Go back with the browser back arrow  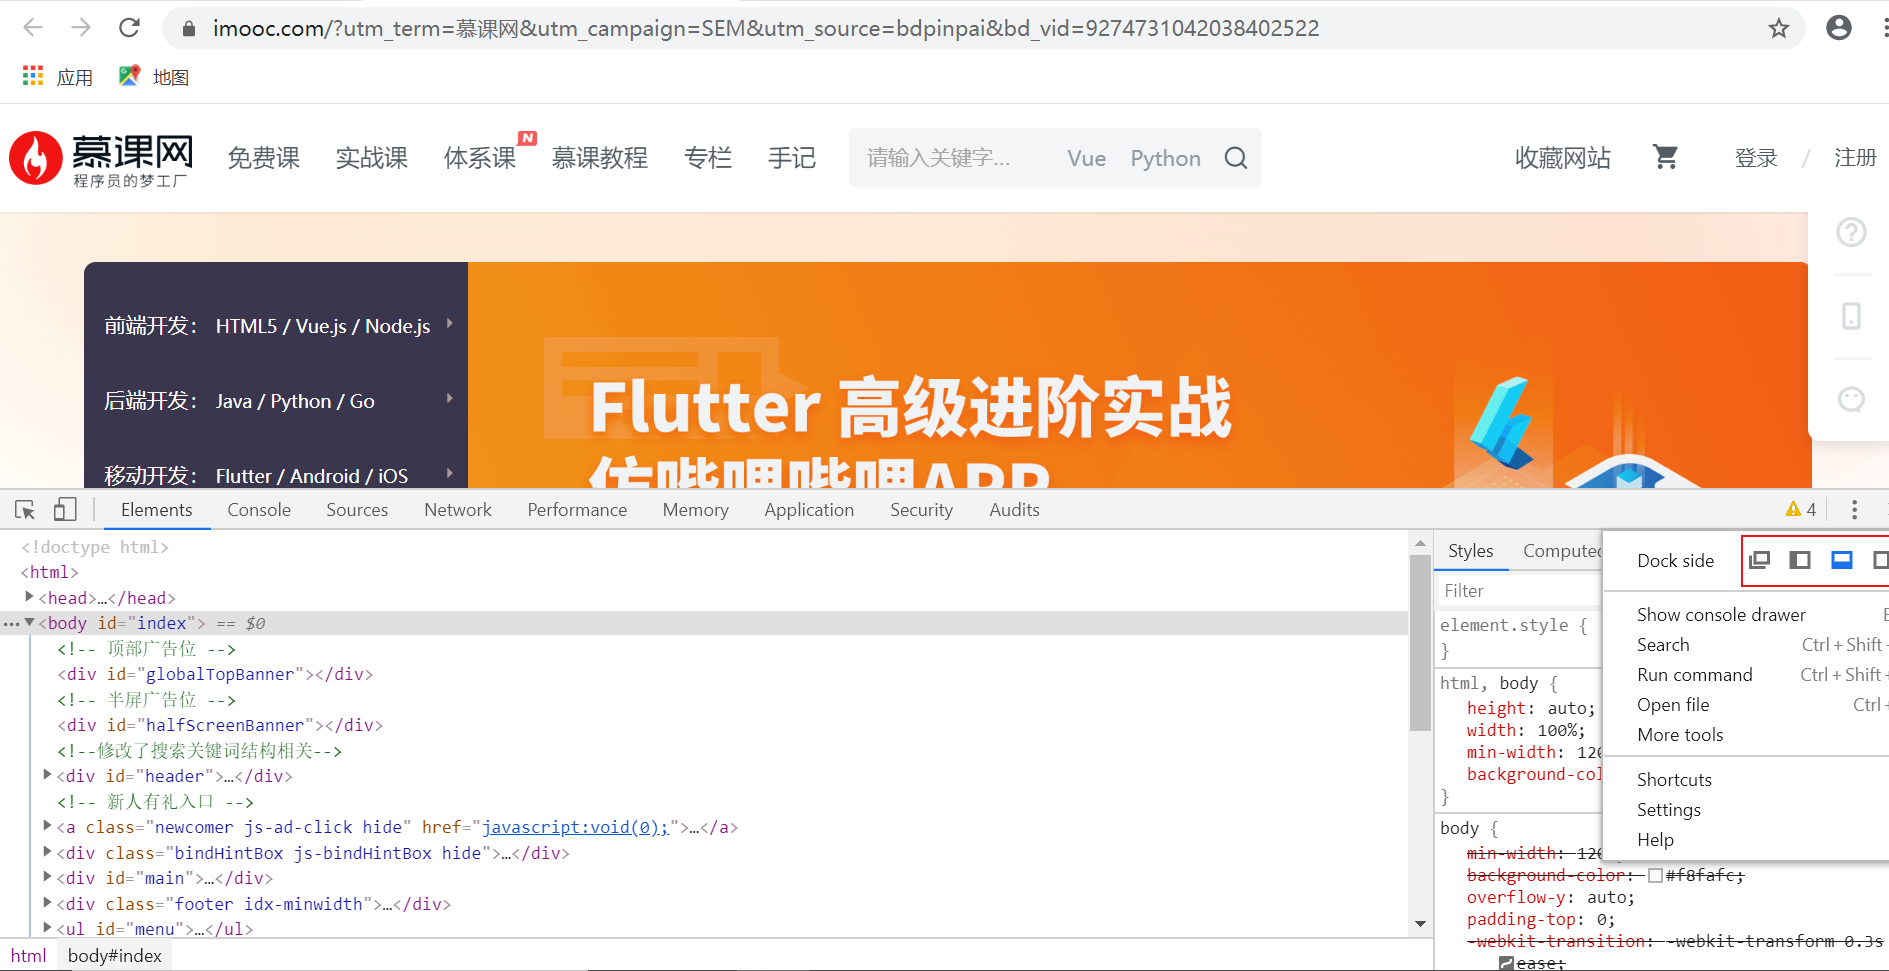tap(33, 28)
